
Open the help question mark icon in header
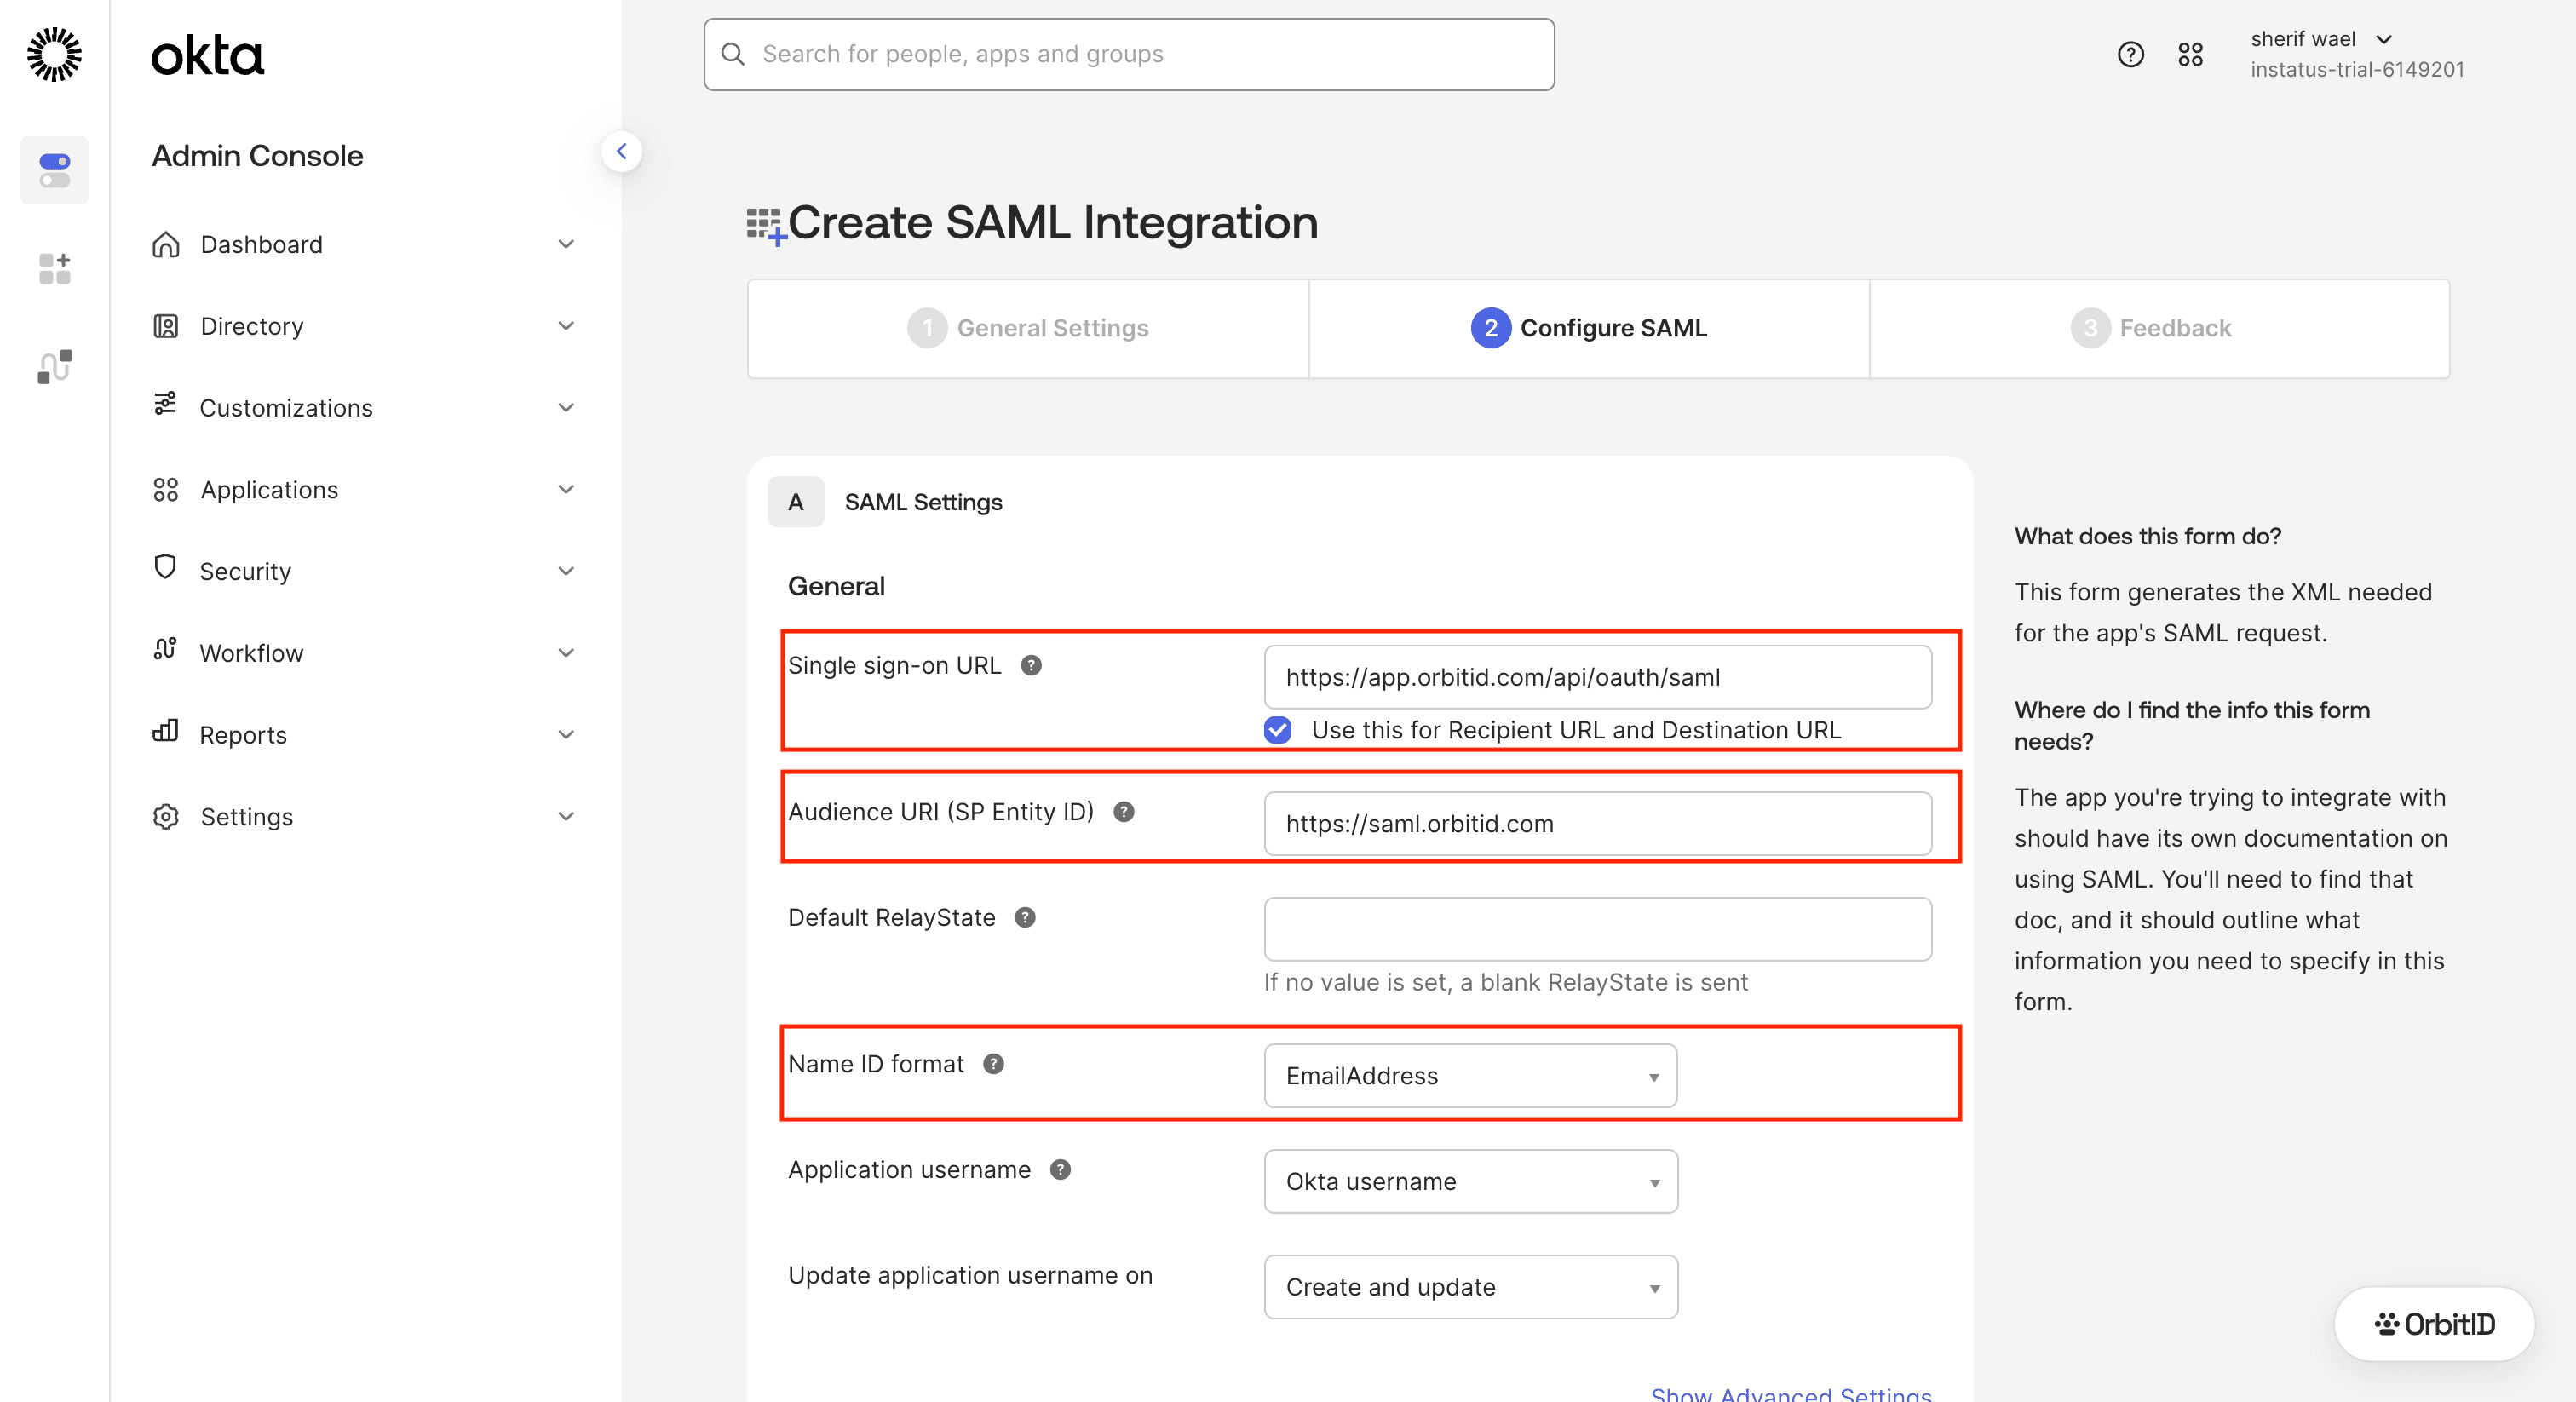[x=2130, y=54]
